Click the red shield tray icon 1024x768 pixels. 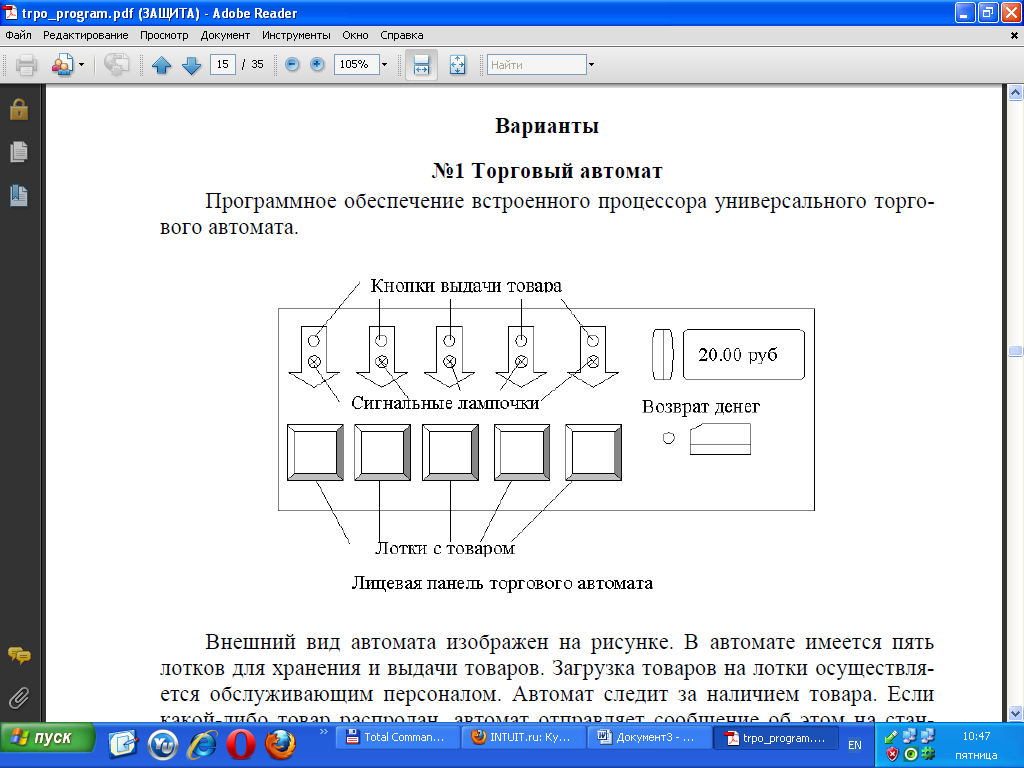(892, 754)
